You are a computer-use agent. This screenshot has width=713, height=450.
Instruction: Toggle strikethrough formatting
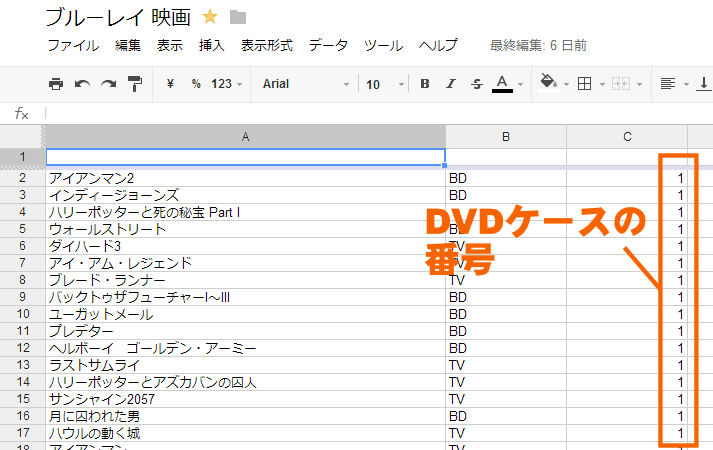click(477, 84)
